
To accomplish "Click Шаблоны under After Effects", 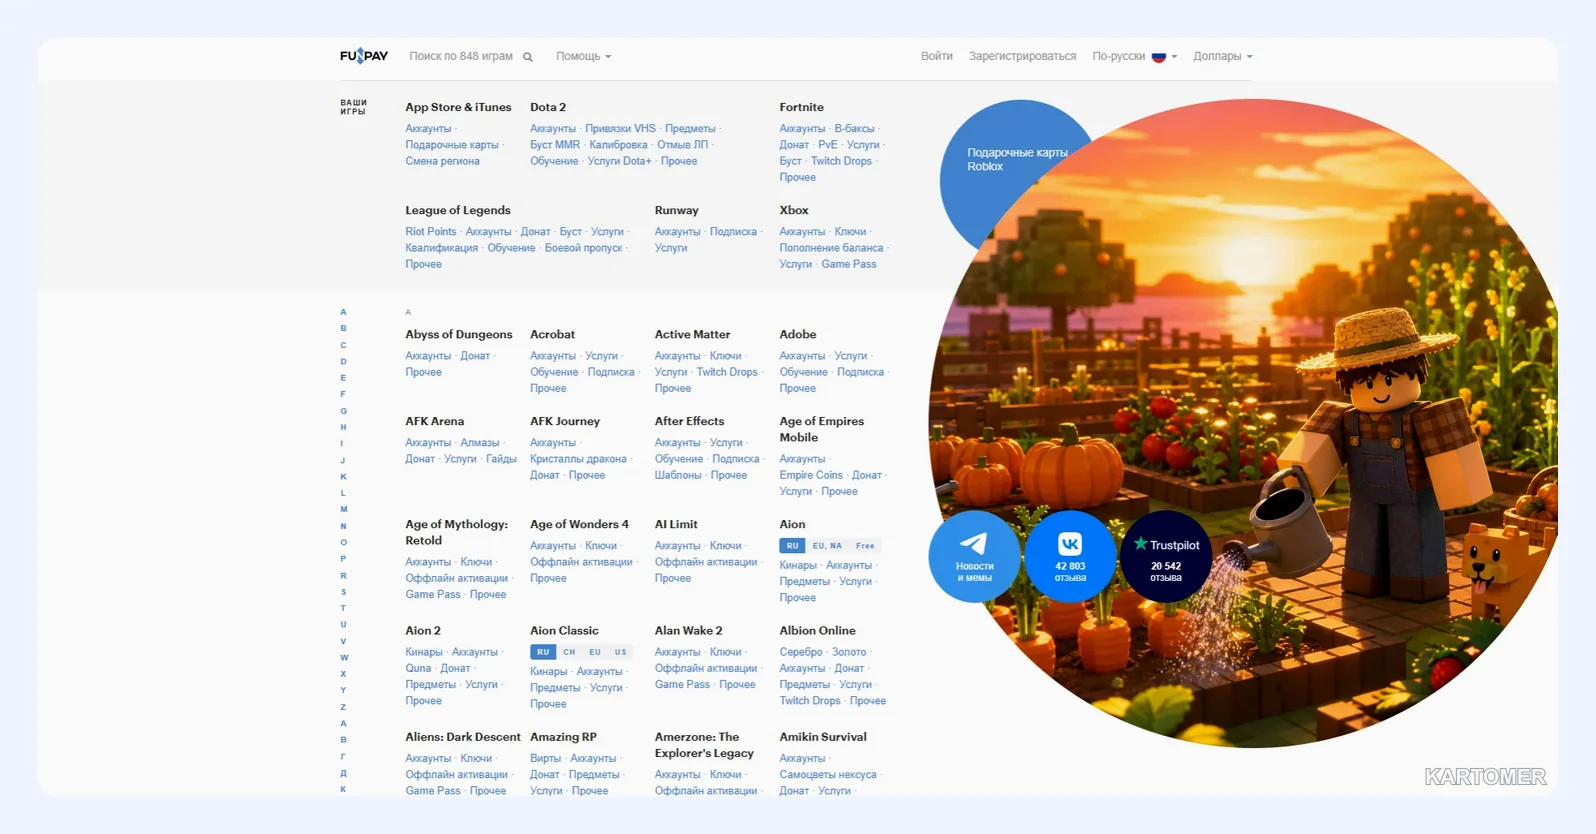I will tap(678, 475).
